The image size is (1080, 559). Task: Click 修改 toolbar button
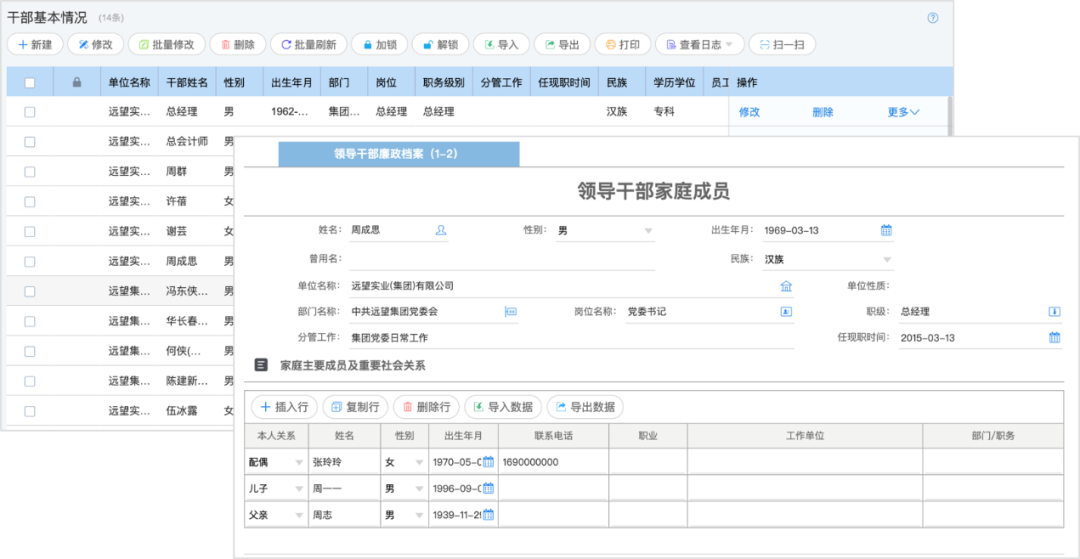(x=95, y=44)
